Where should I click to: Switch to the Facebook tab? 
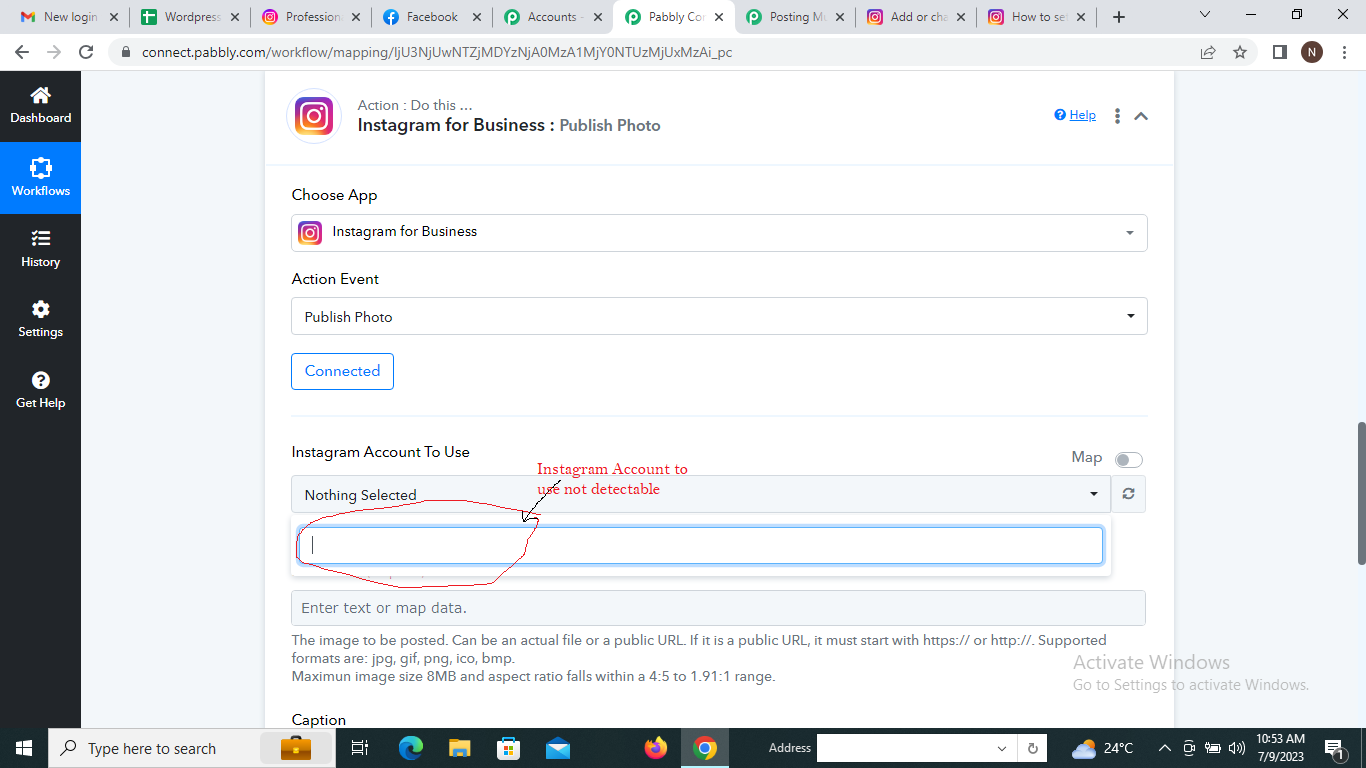click(x=431, y=17)
